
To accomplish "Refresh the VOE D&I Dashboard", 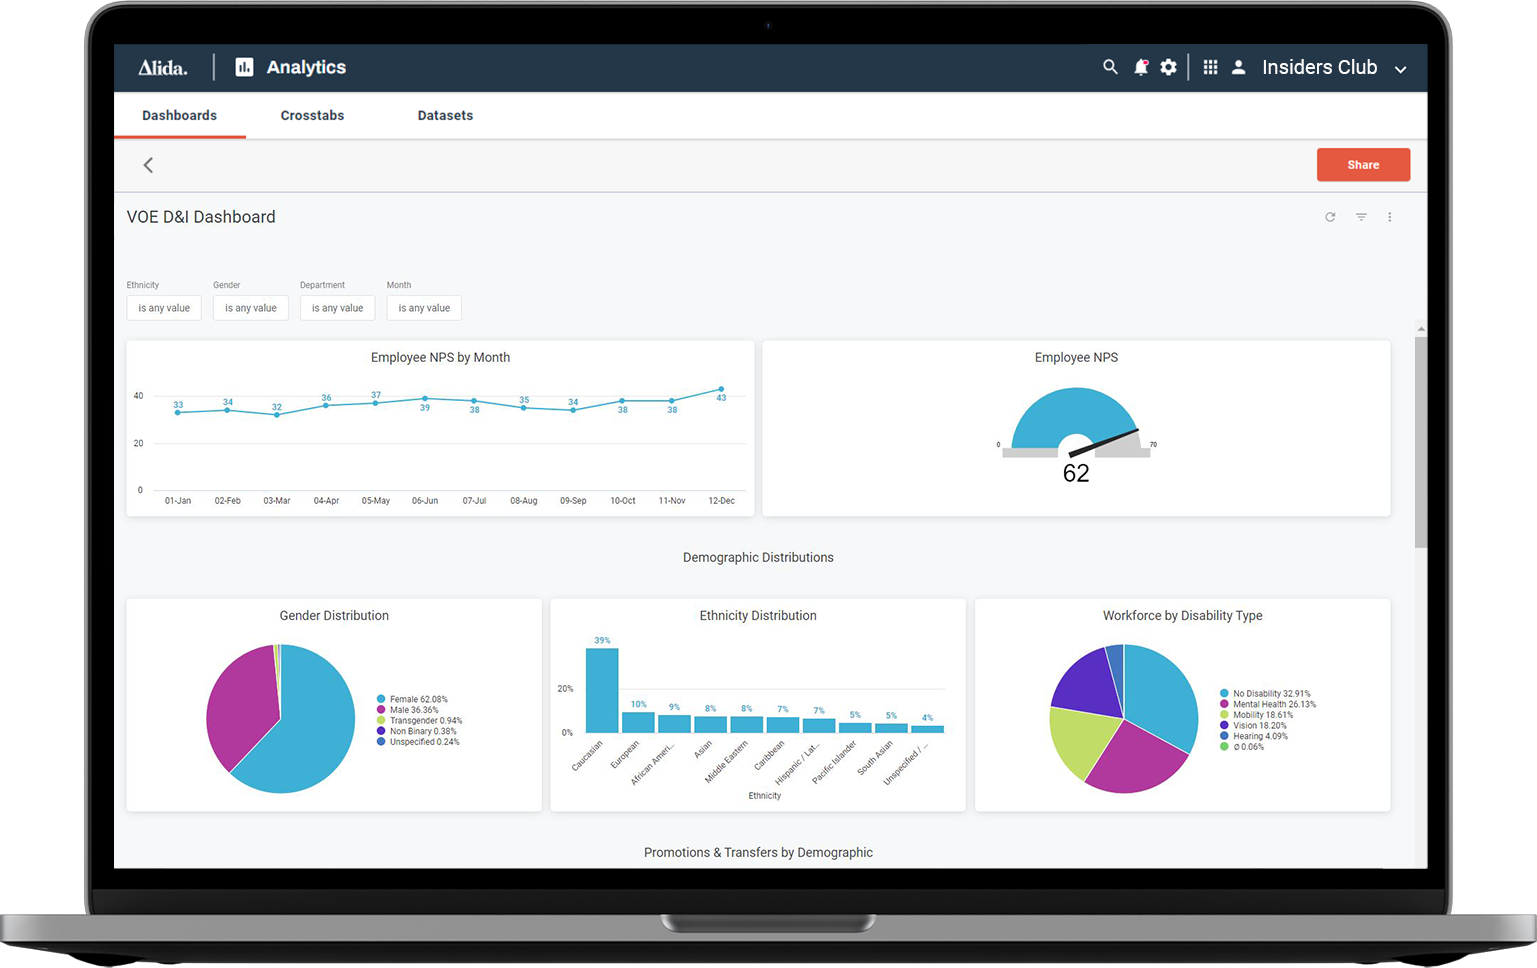I will click(x=1330, y=217).
